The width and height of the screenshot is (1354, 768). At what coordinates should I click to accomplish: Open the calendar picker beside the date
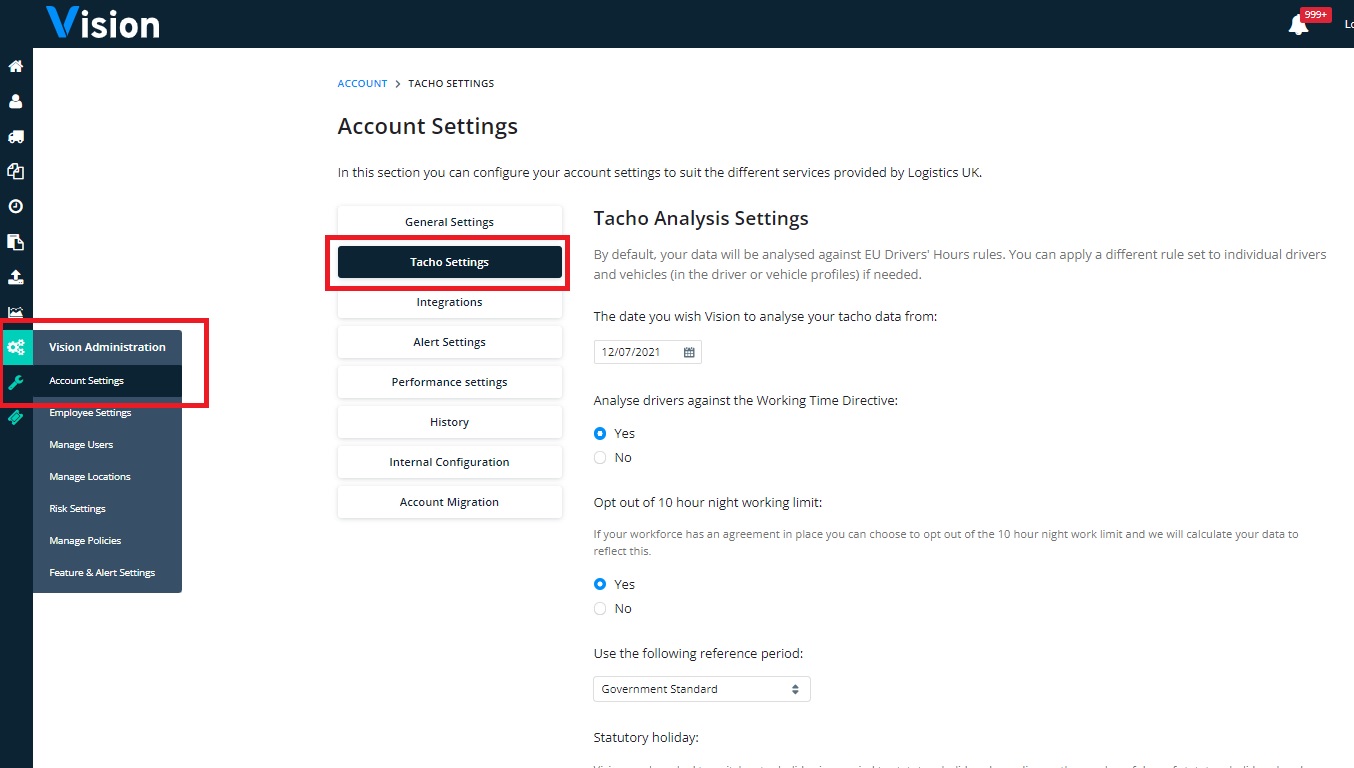689,352
